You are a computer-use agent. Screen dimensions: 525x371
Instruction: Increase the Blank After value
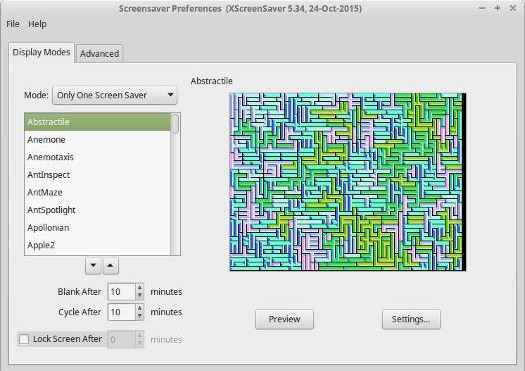(140, 288)
